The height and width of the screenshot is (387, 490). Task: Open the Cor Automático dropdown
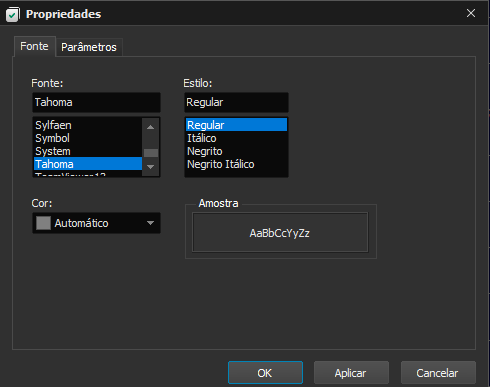point(96,223)
